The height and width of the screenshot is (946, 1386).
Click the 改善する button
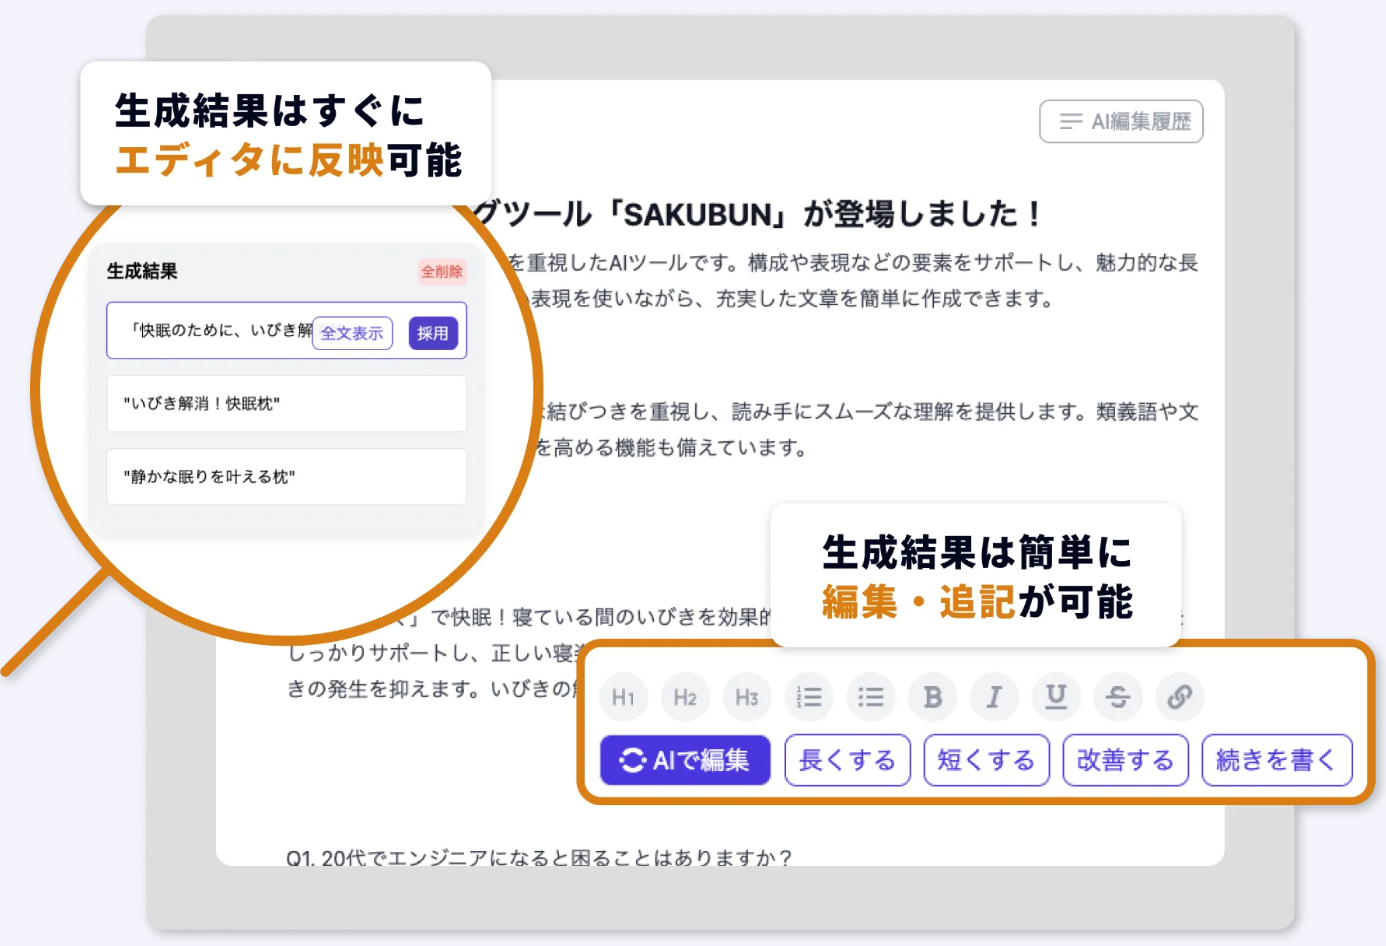pos(1125,760)
